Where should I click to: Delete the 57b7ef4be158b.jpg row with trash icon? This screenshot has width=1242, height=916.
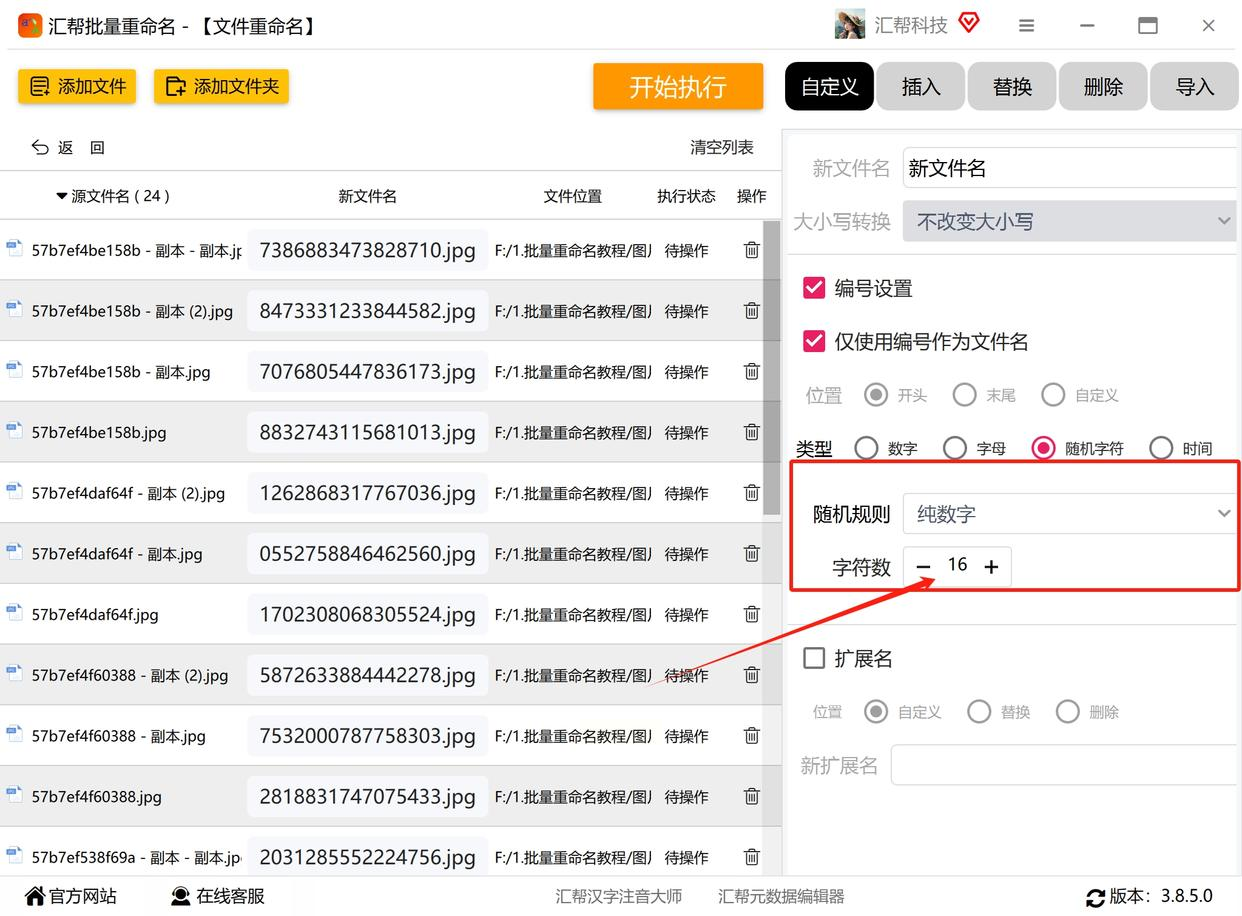(x=751, y=432)
